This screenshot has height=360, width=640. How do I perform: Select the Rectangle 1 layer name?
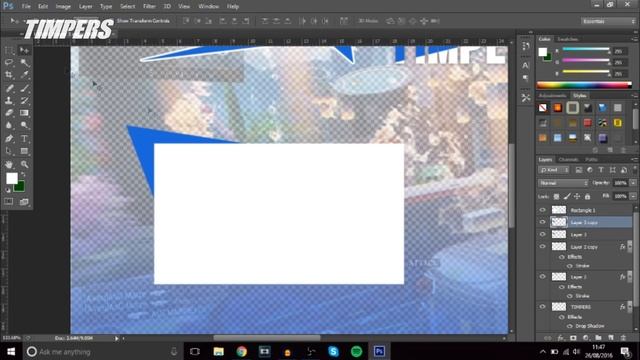(582, 210)
